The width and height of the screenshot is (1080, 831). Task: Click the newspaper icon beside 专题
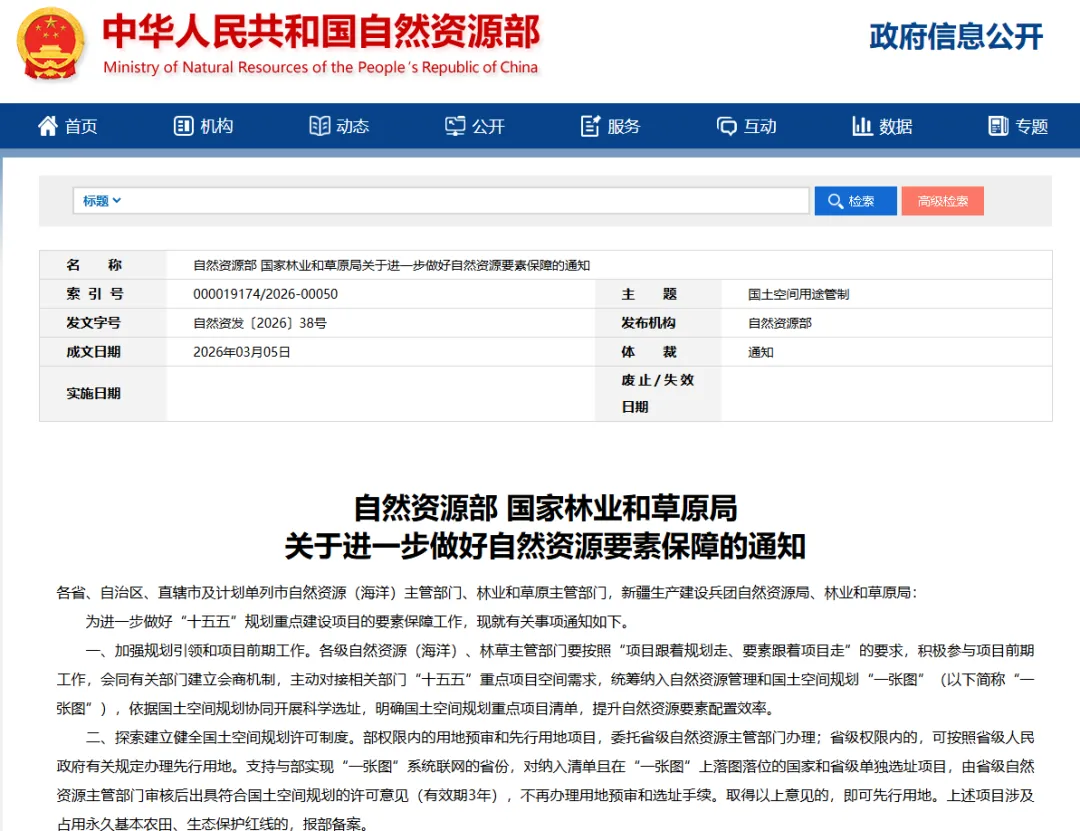pyautogui.click(x=998, y=126)
